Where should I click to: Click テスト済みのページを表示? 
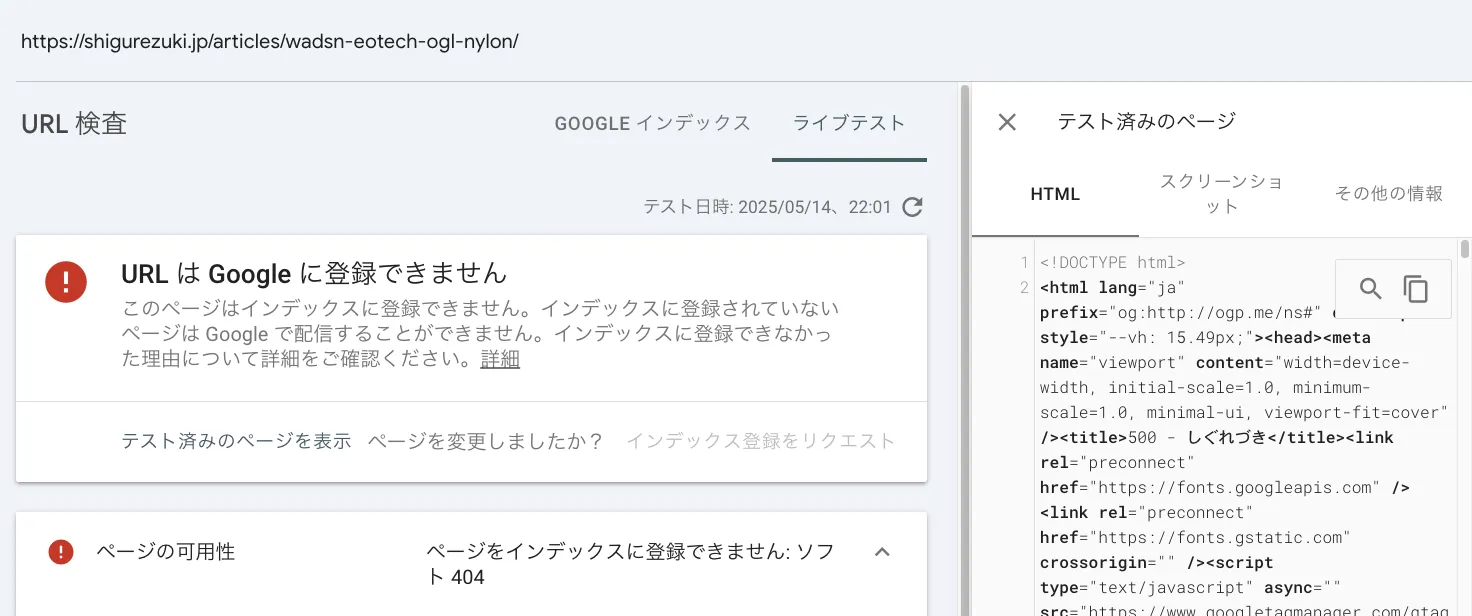coord(236,441)
